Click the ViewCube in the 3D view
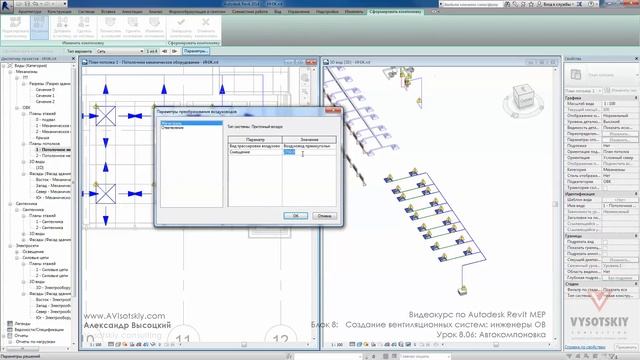Image resolution: width=640 pixels, height=360 pixels. click(x=524, y=97)
